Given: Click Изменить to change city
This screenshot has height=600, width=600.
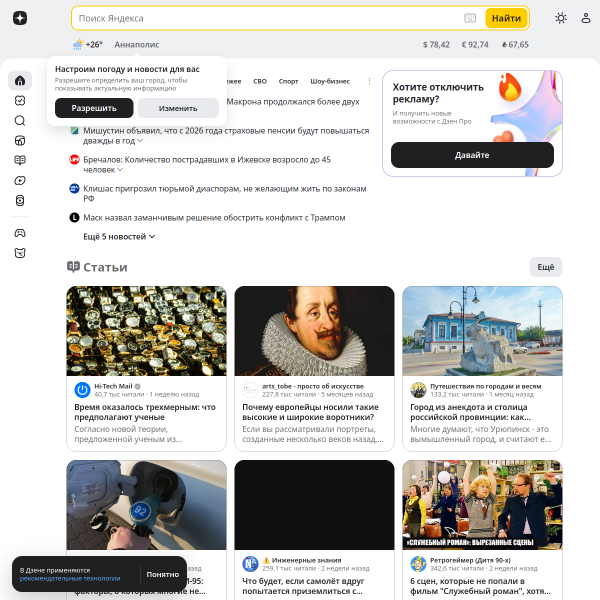Looking at the screenshot, I should pos(178,108).
